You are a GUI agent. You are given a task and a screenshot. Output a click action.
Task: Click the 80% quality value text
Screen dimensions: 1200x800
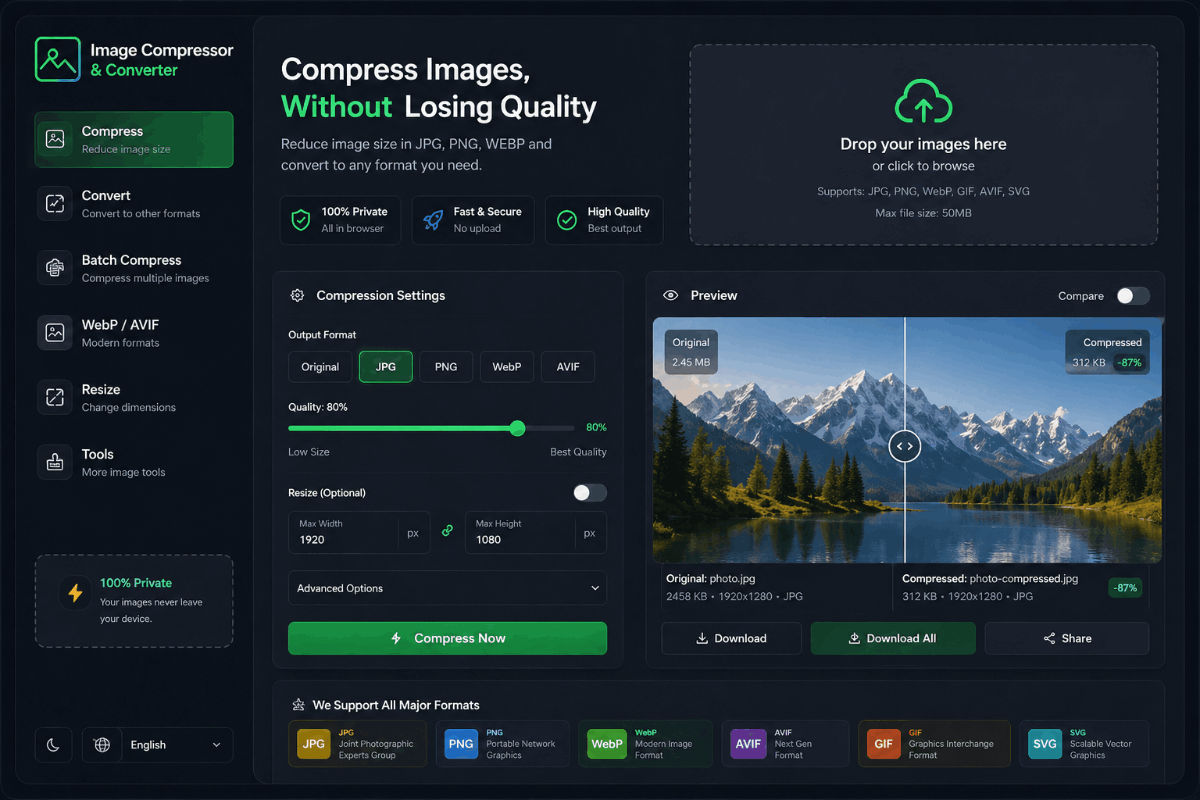(x=596, y=427)
